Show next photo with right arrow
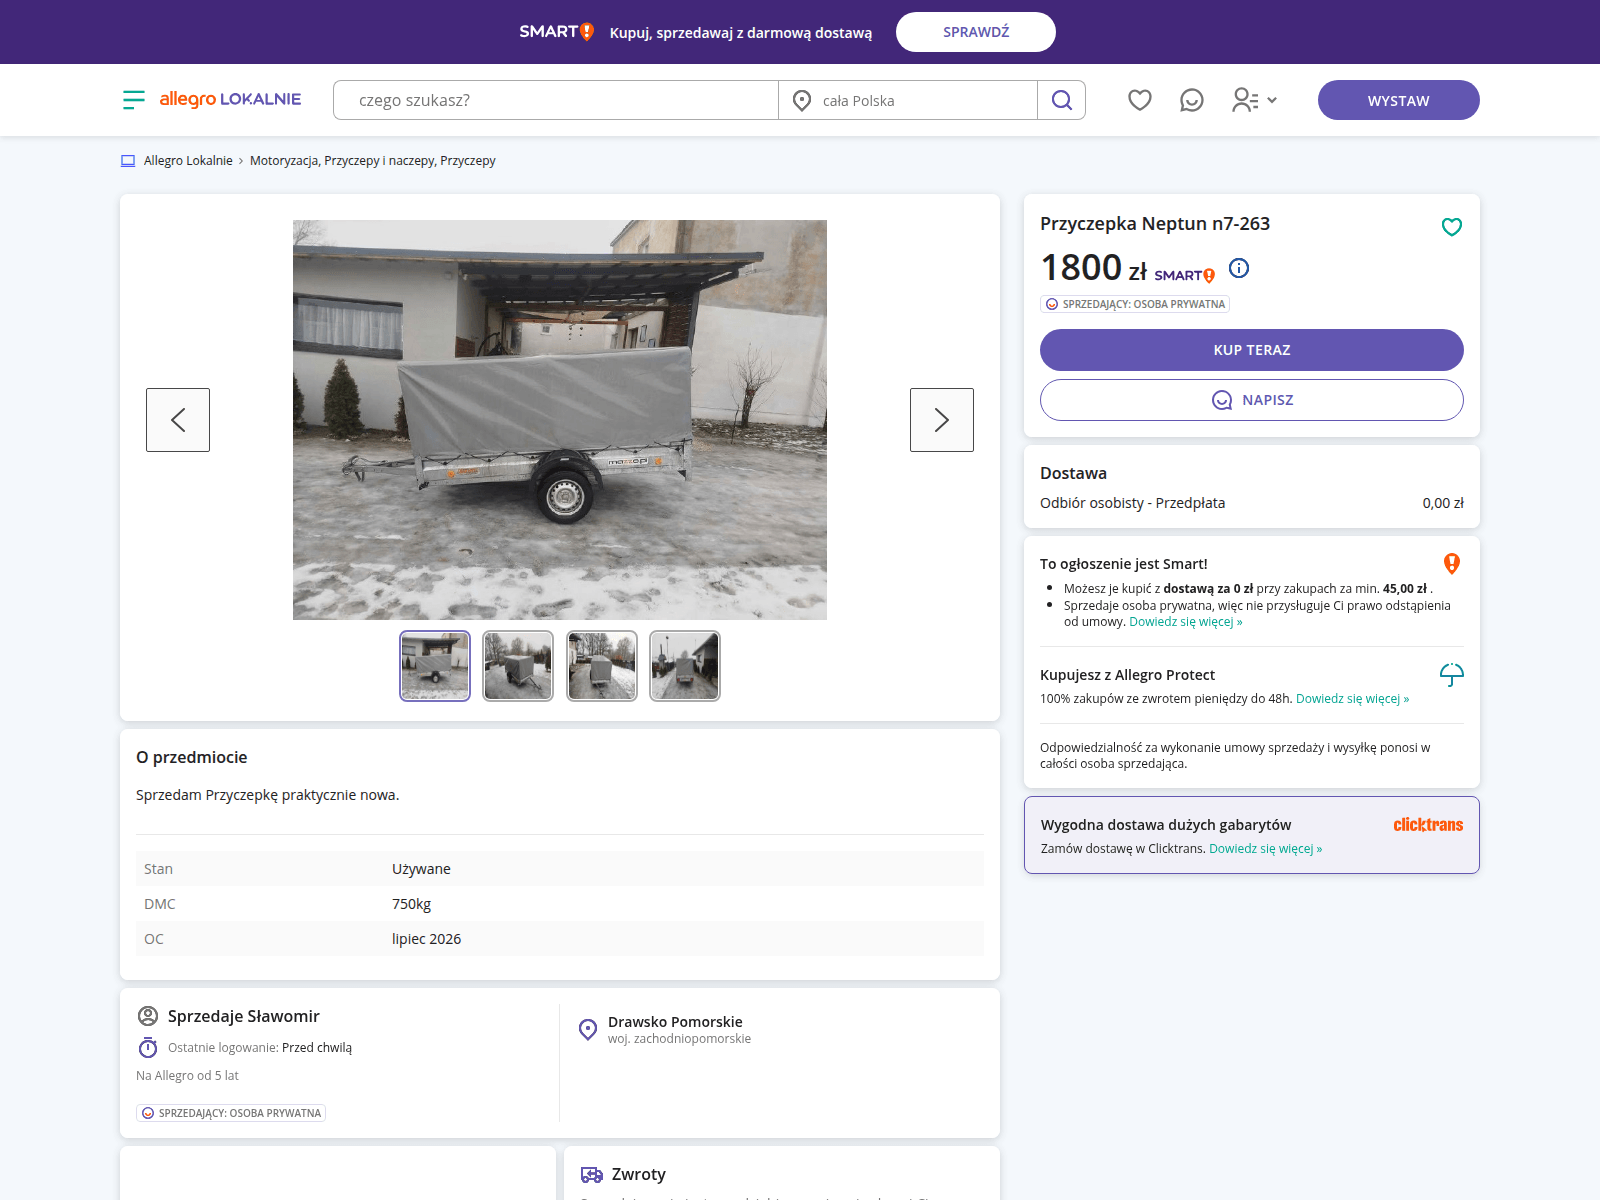1600x1200 pixels. click(941, 420)
